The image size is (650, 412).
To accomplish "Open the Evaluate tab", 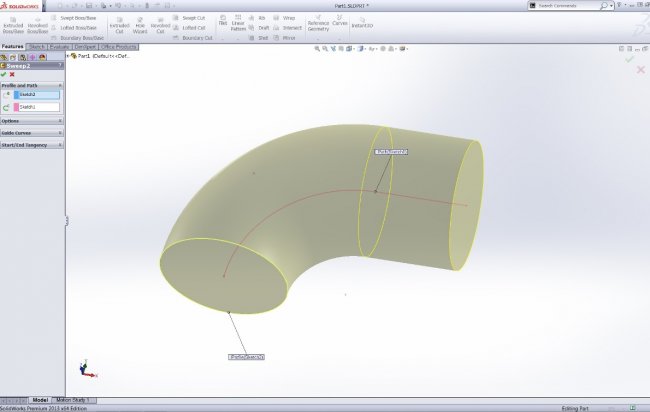I will (x=61, y=46).
